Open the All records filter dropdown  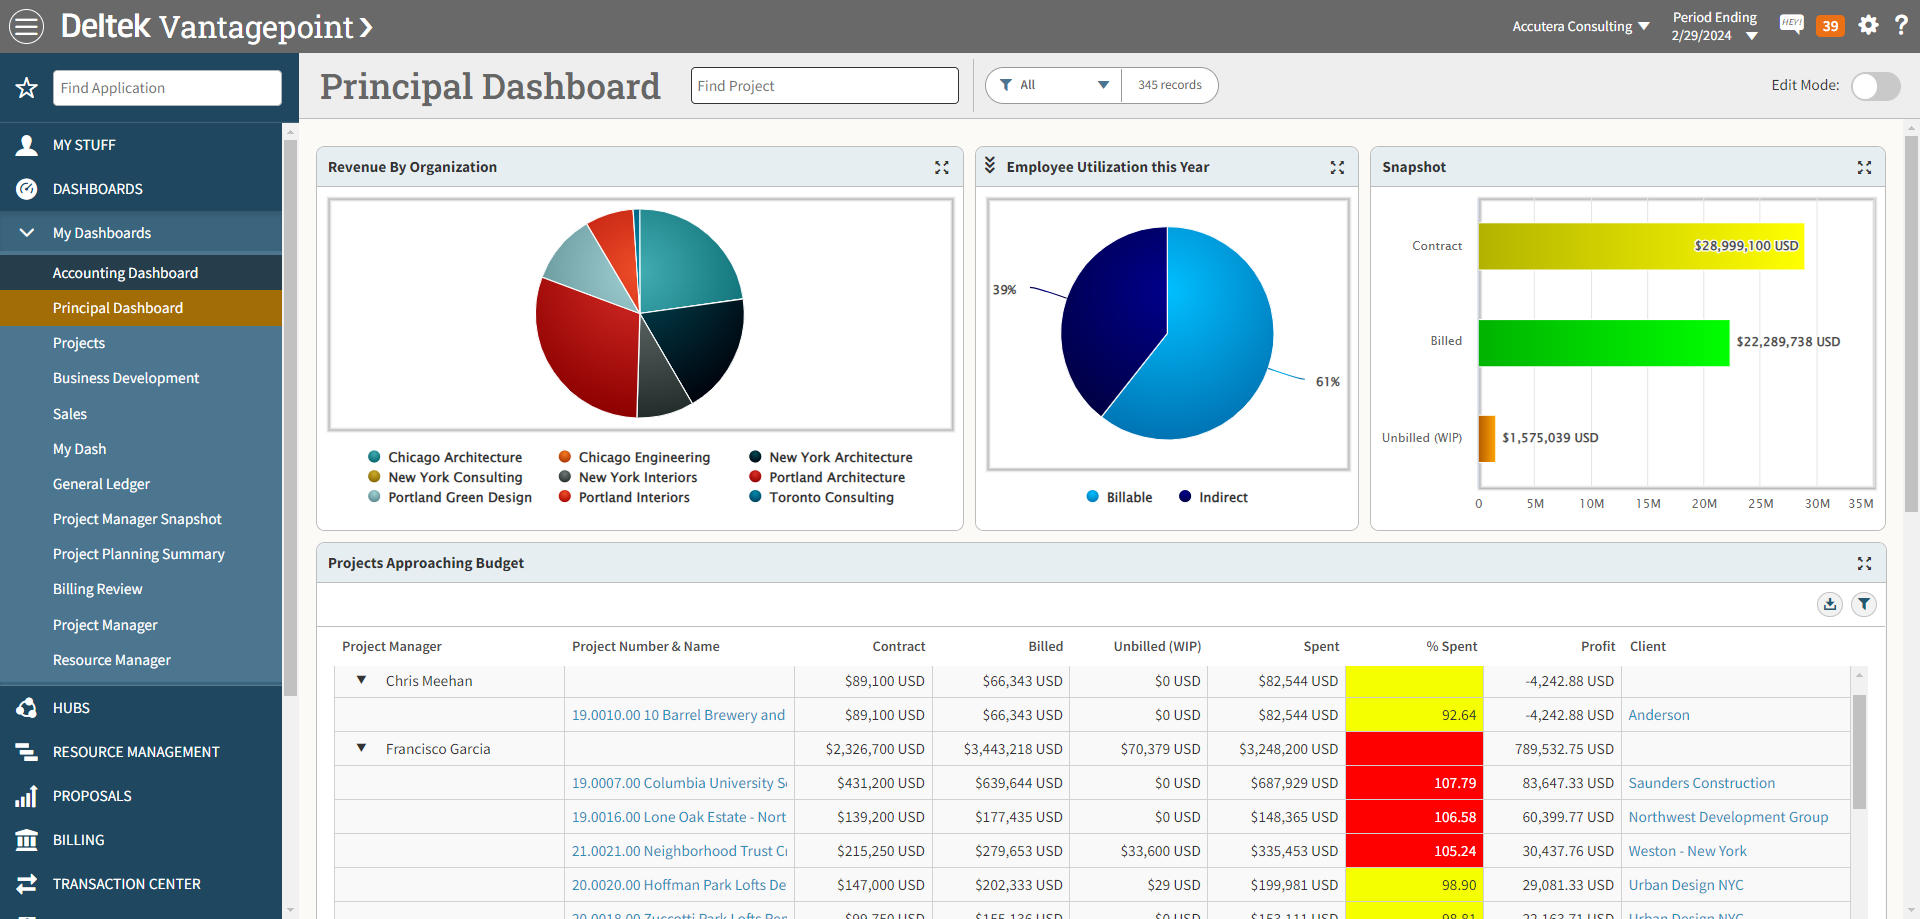pyautogui.click(x=1052, y=85)
